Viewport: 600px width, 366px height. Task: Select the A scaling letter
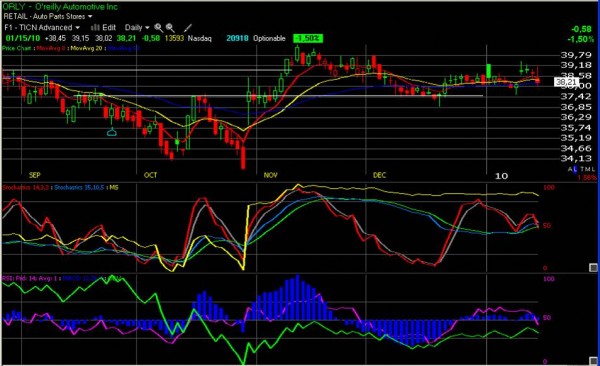(570, 169)
